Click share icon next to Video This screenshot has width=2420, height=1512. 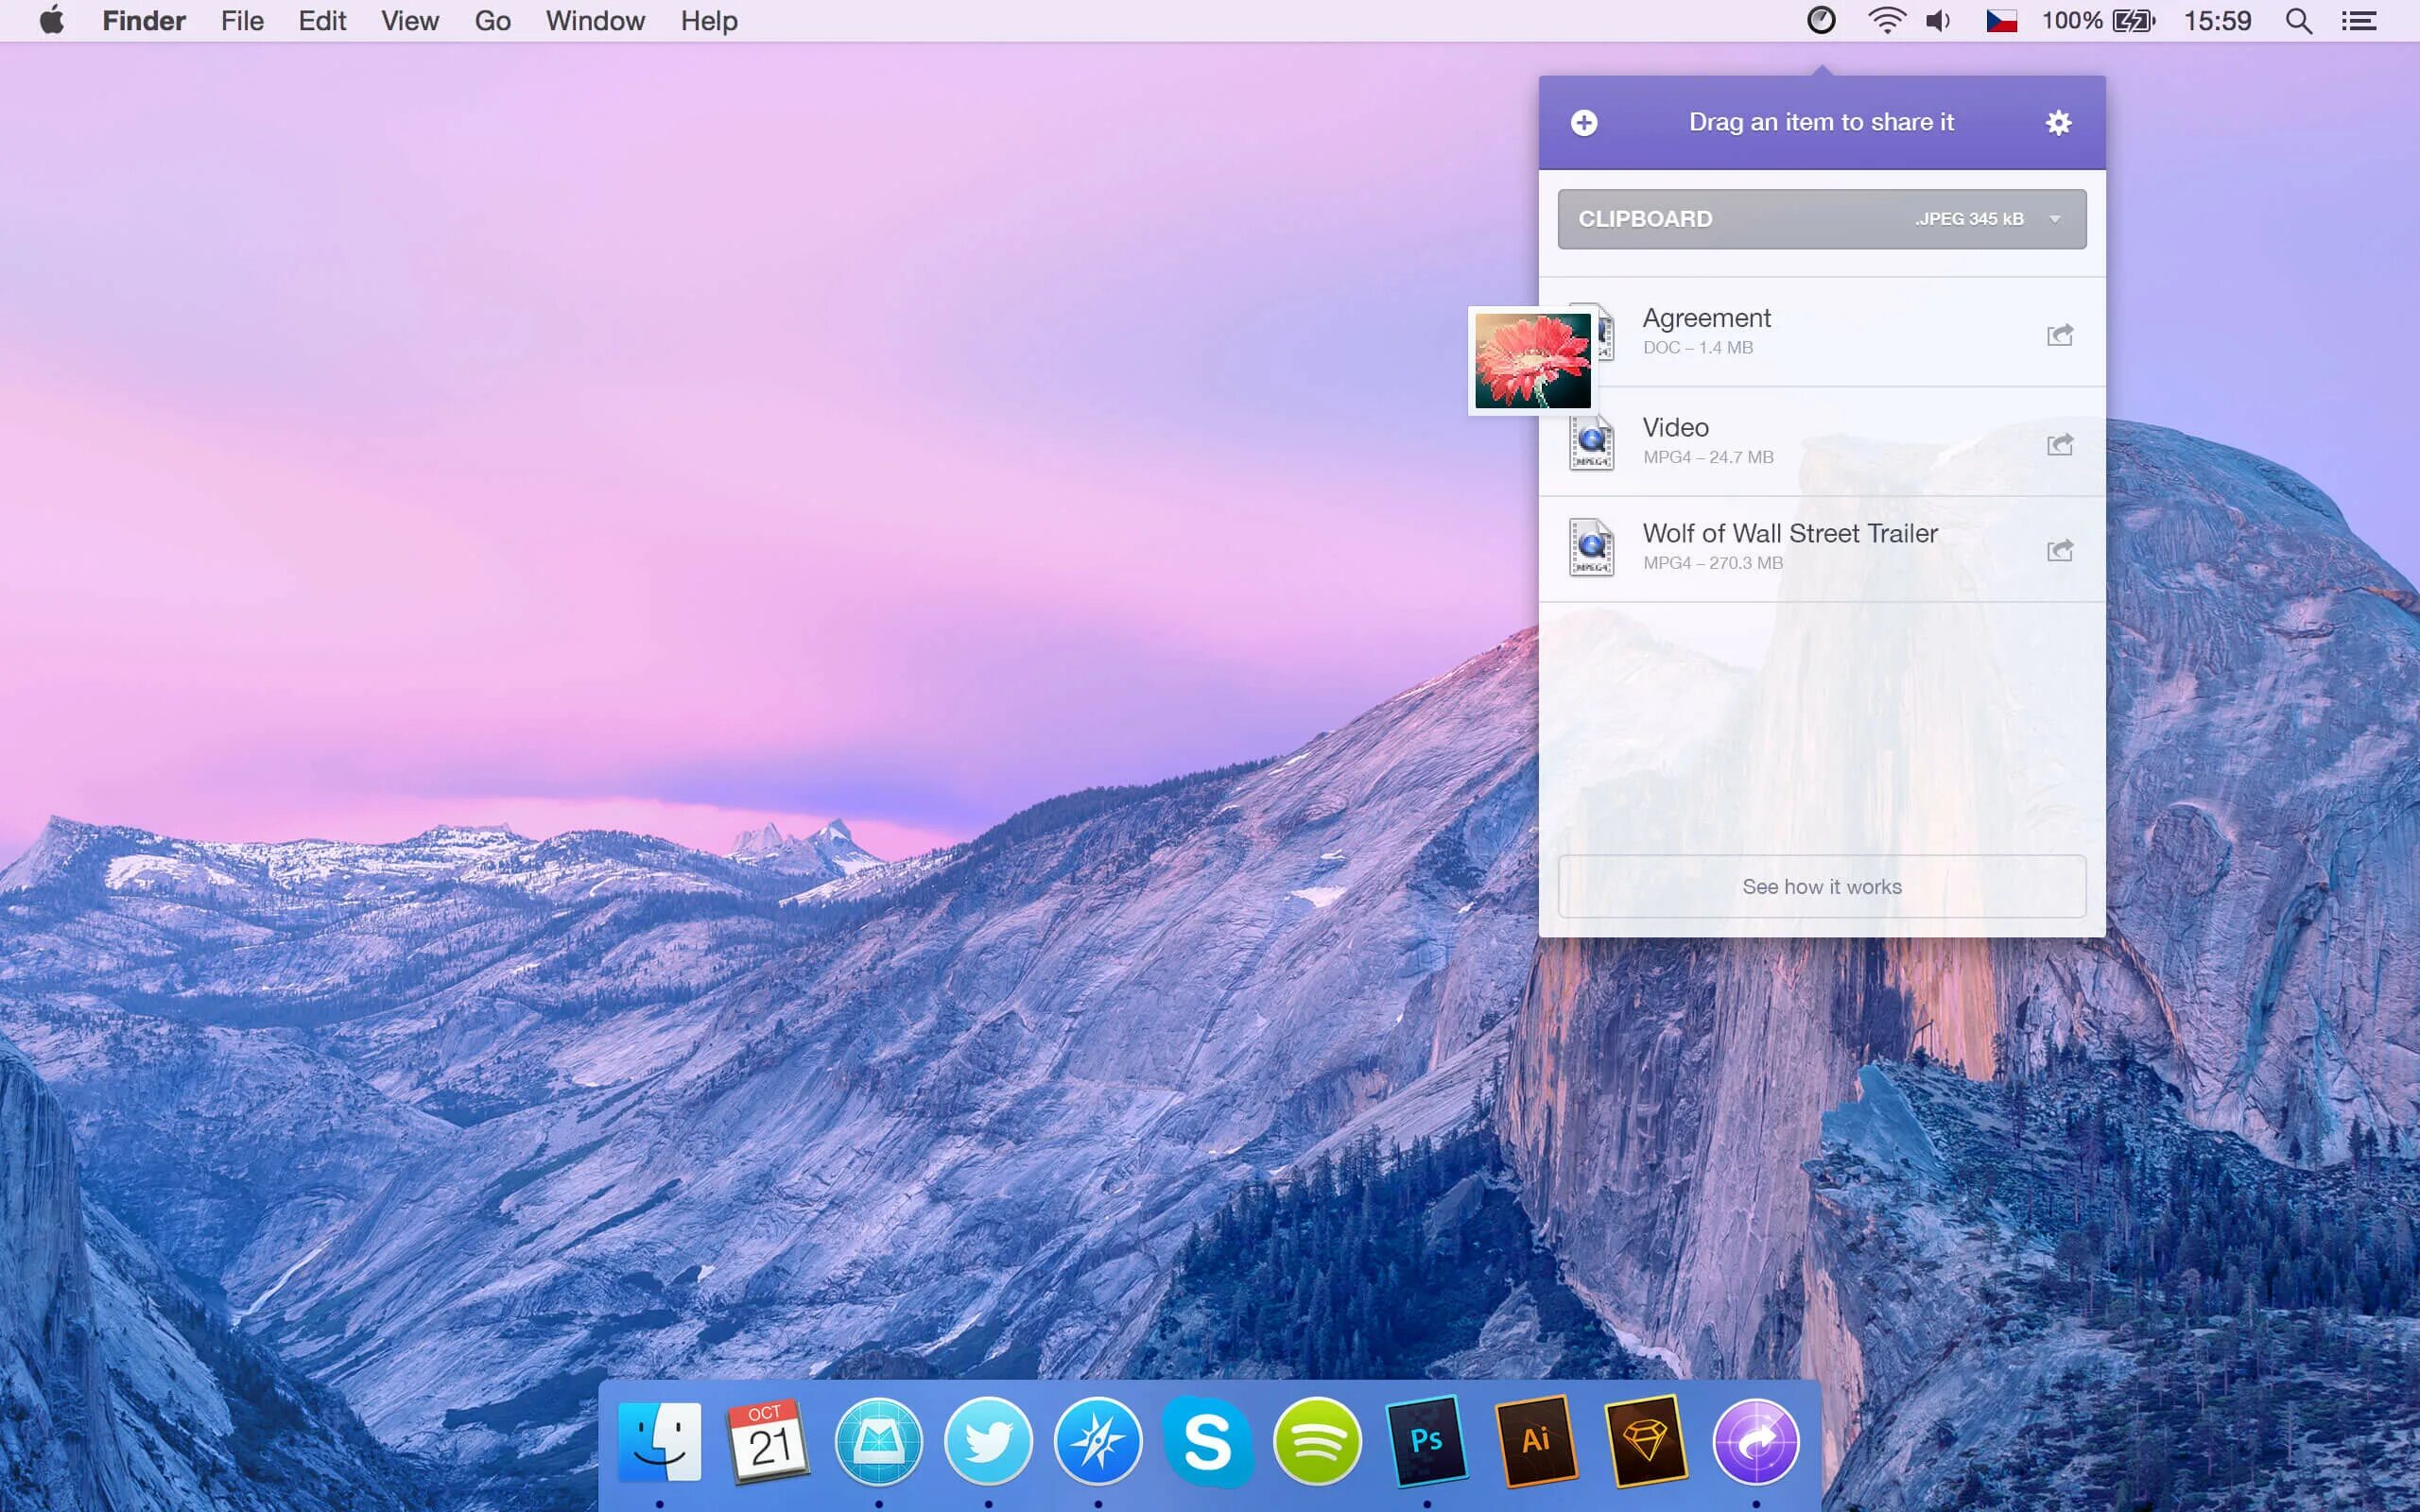coord(2059,444)
